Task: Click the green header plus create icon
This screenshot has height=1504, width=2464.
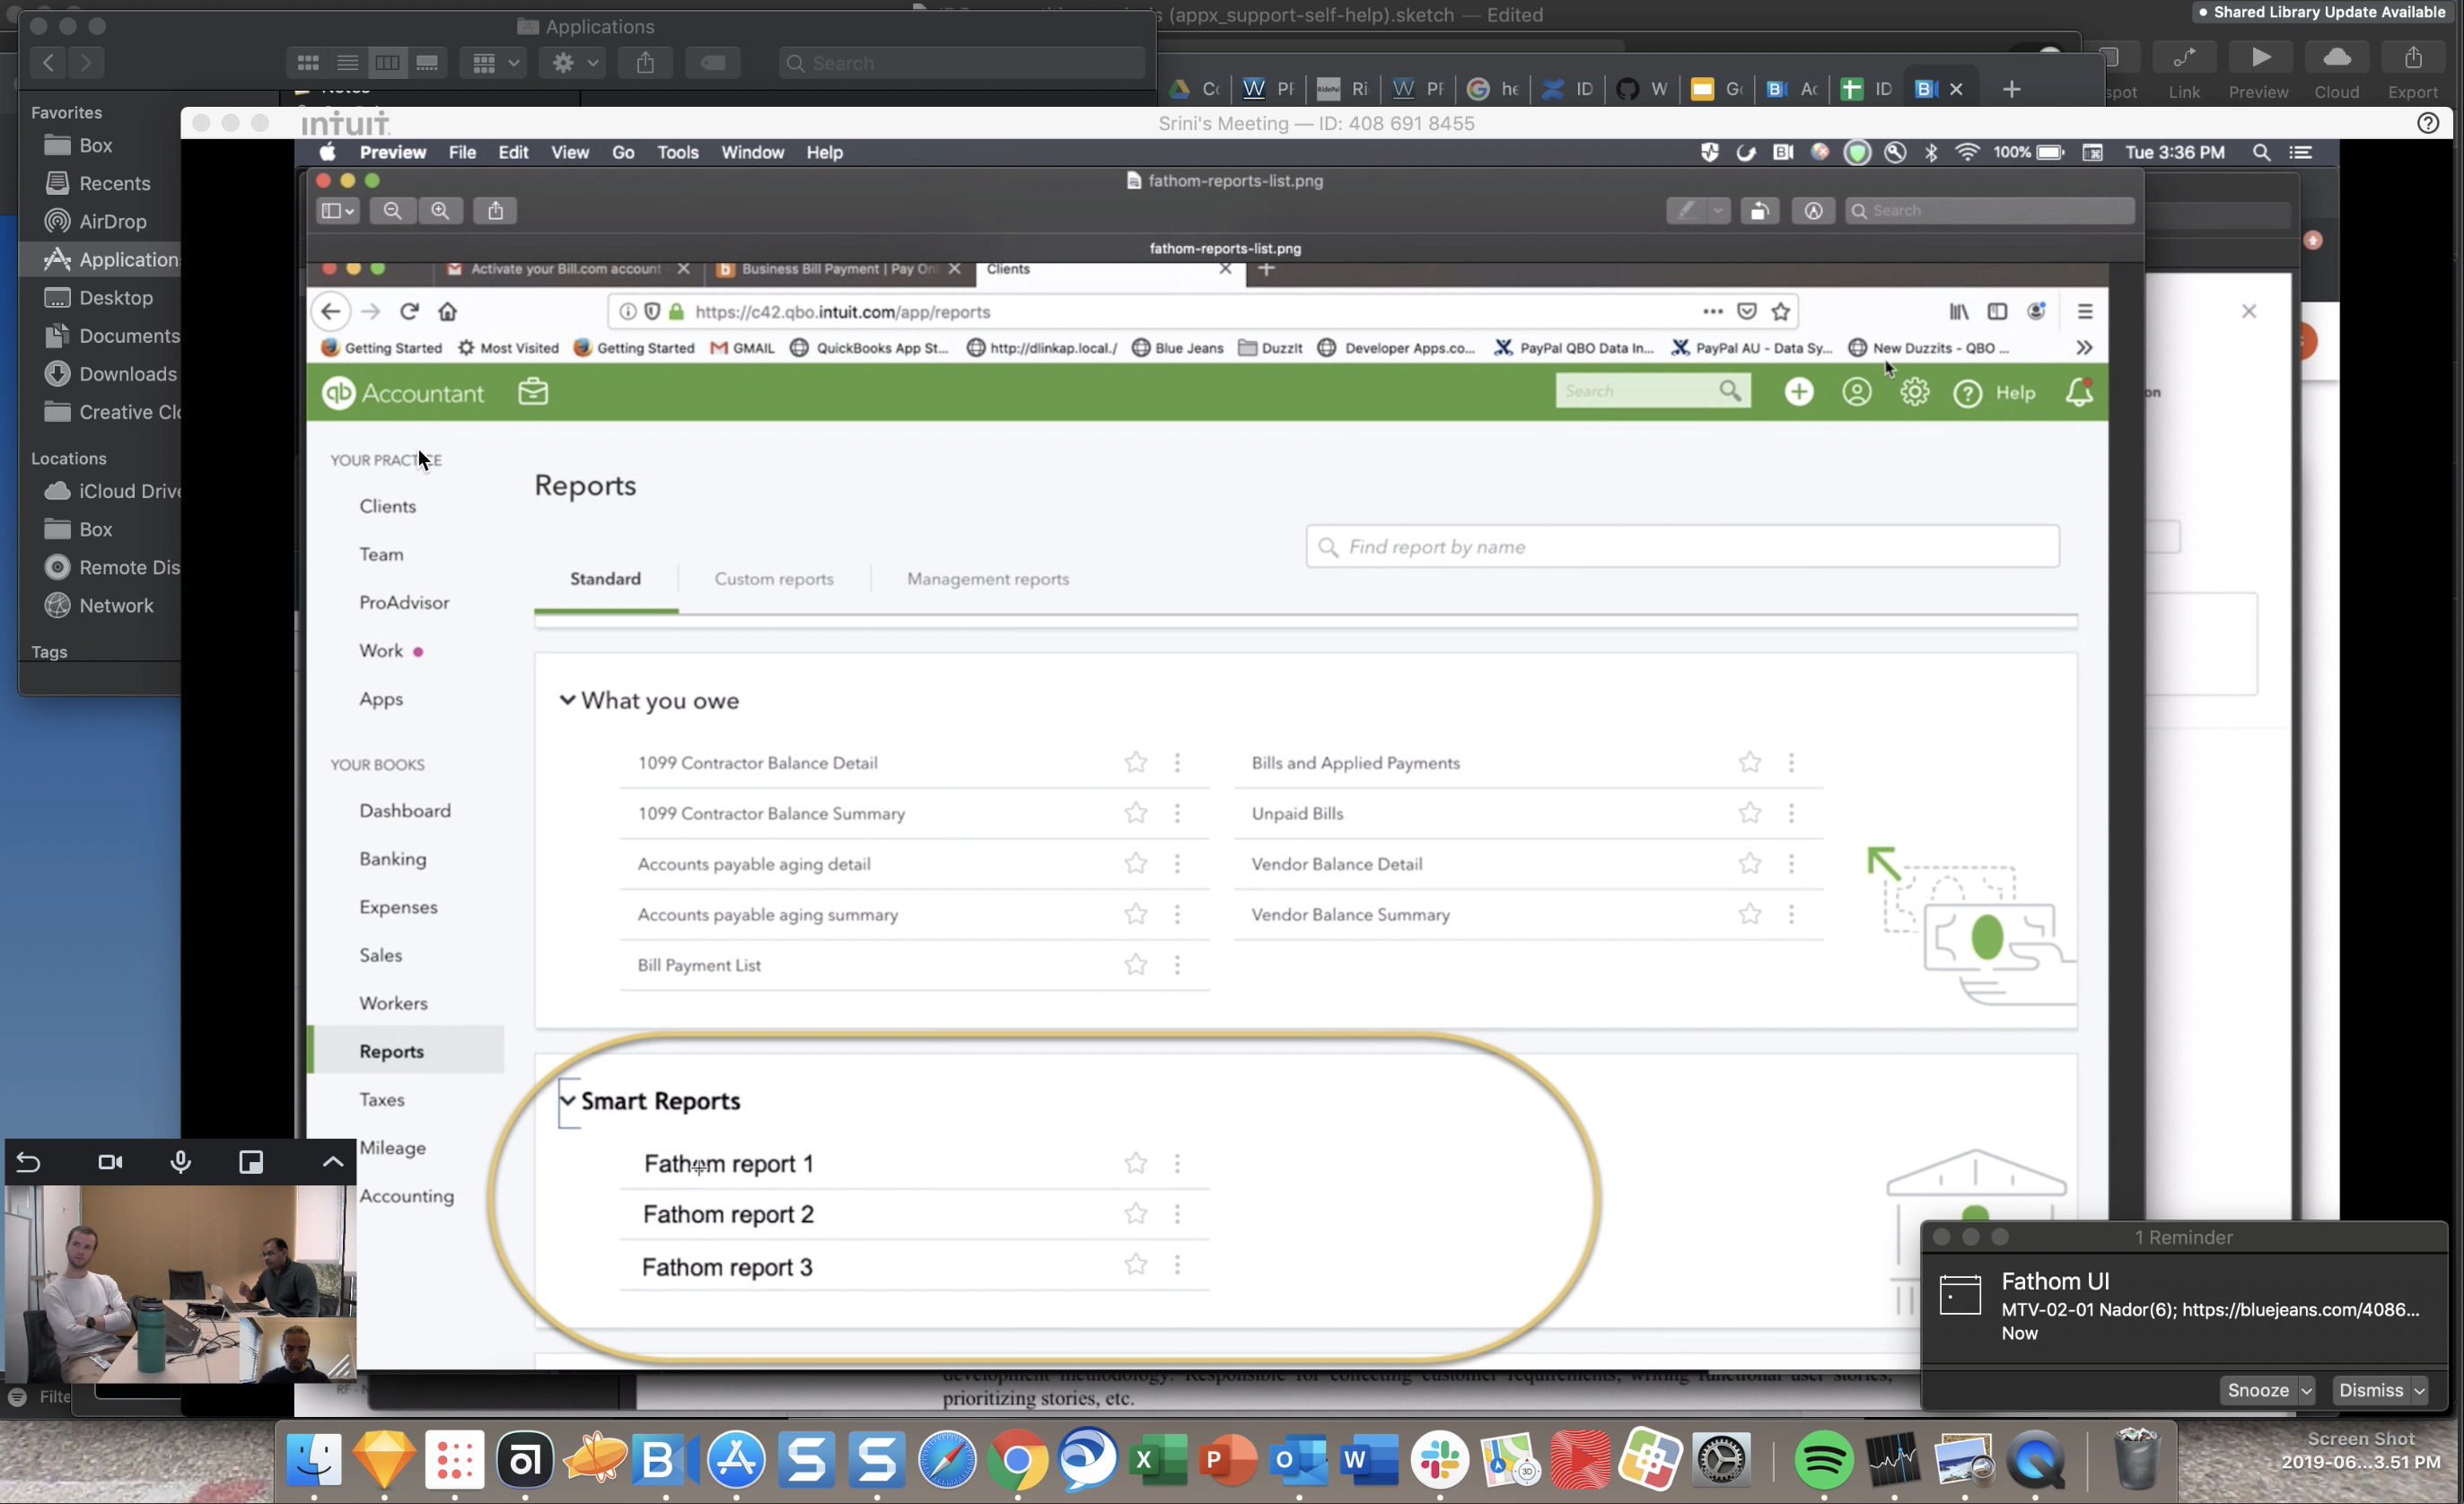Action: click(1798, 392)
